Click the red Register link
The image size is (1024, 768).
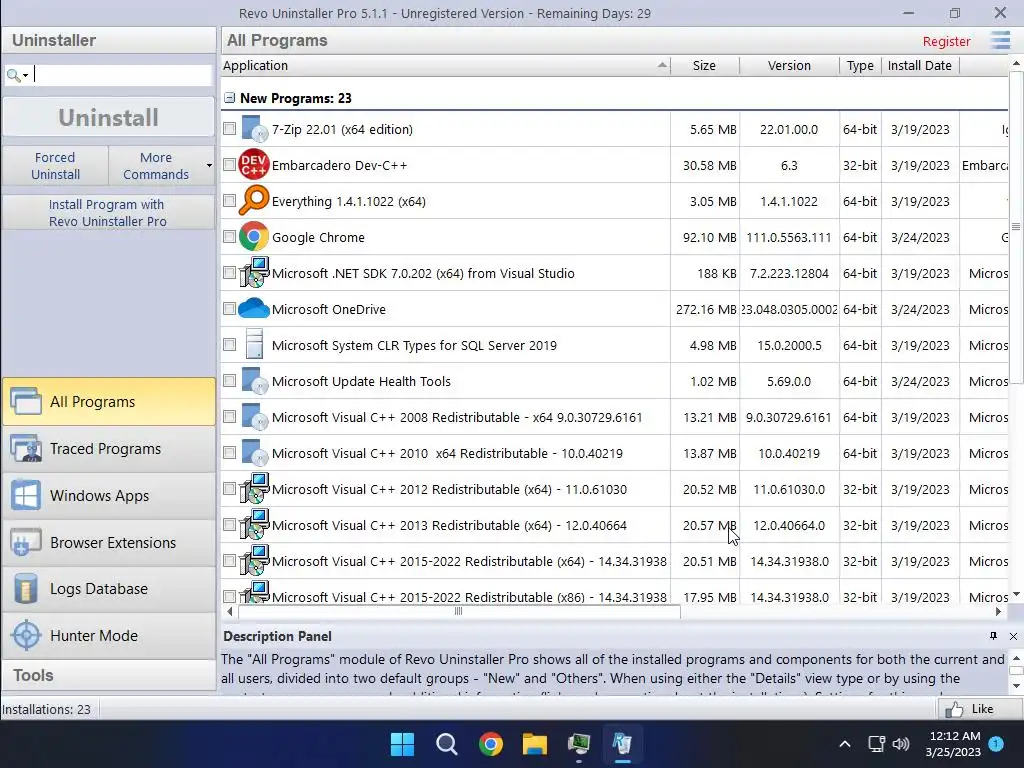[x=946, y=41]
